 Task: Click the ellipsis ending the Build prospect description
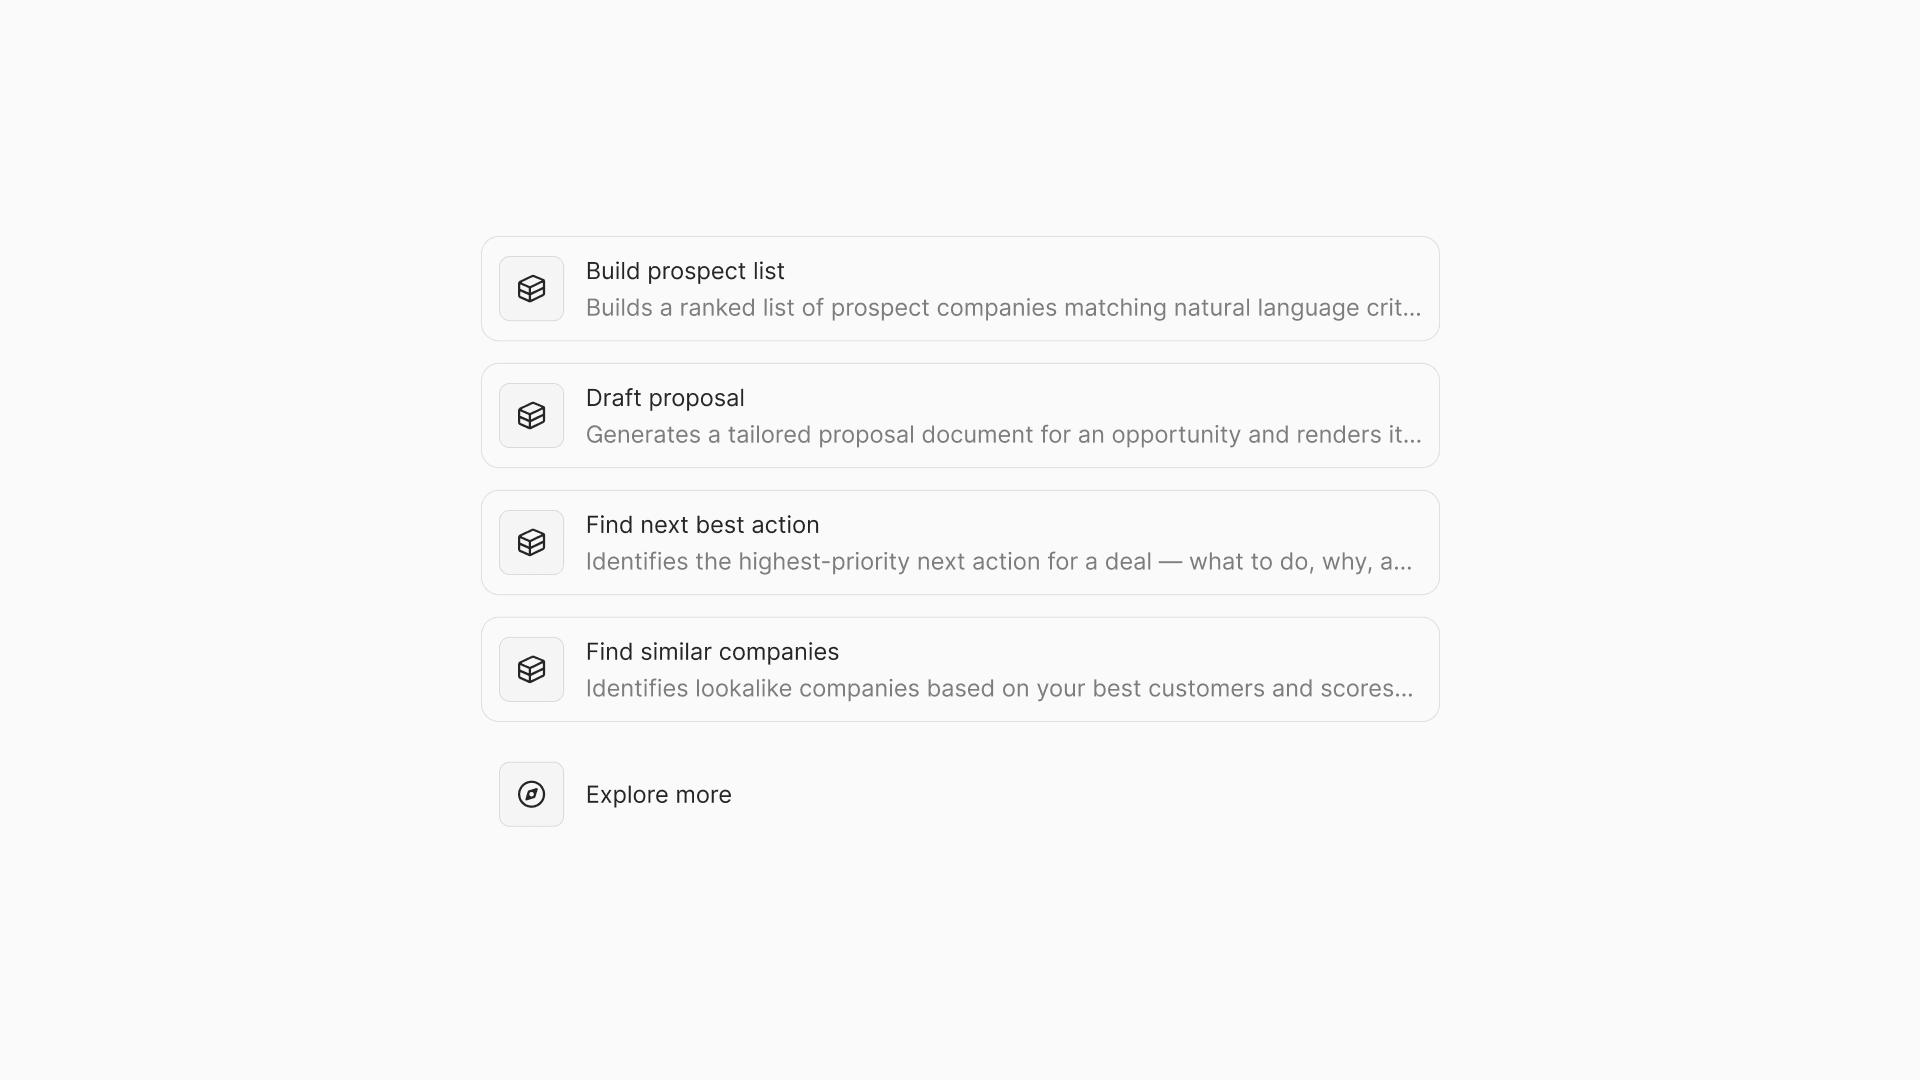click(1411, 310)
